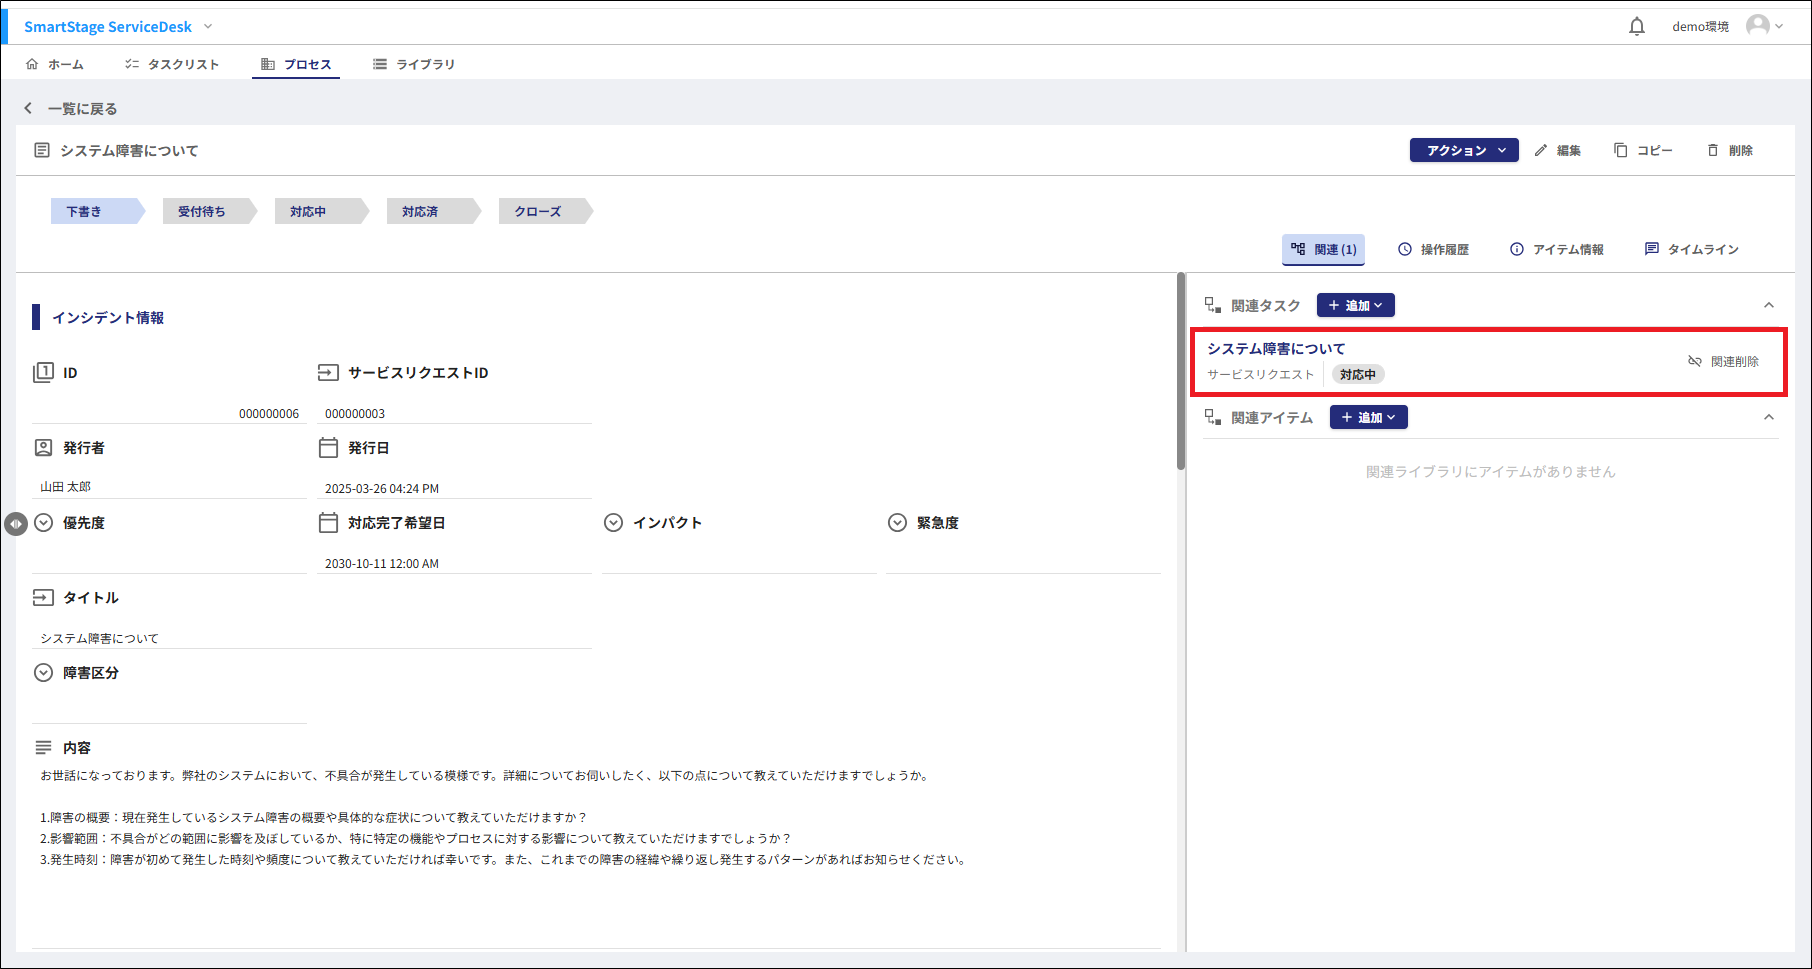Switch to the タスクリスト tab
The height and width of the screenshot is (969, 1812).
pyautogui.click(x=172, y=64)
